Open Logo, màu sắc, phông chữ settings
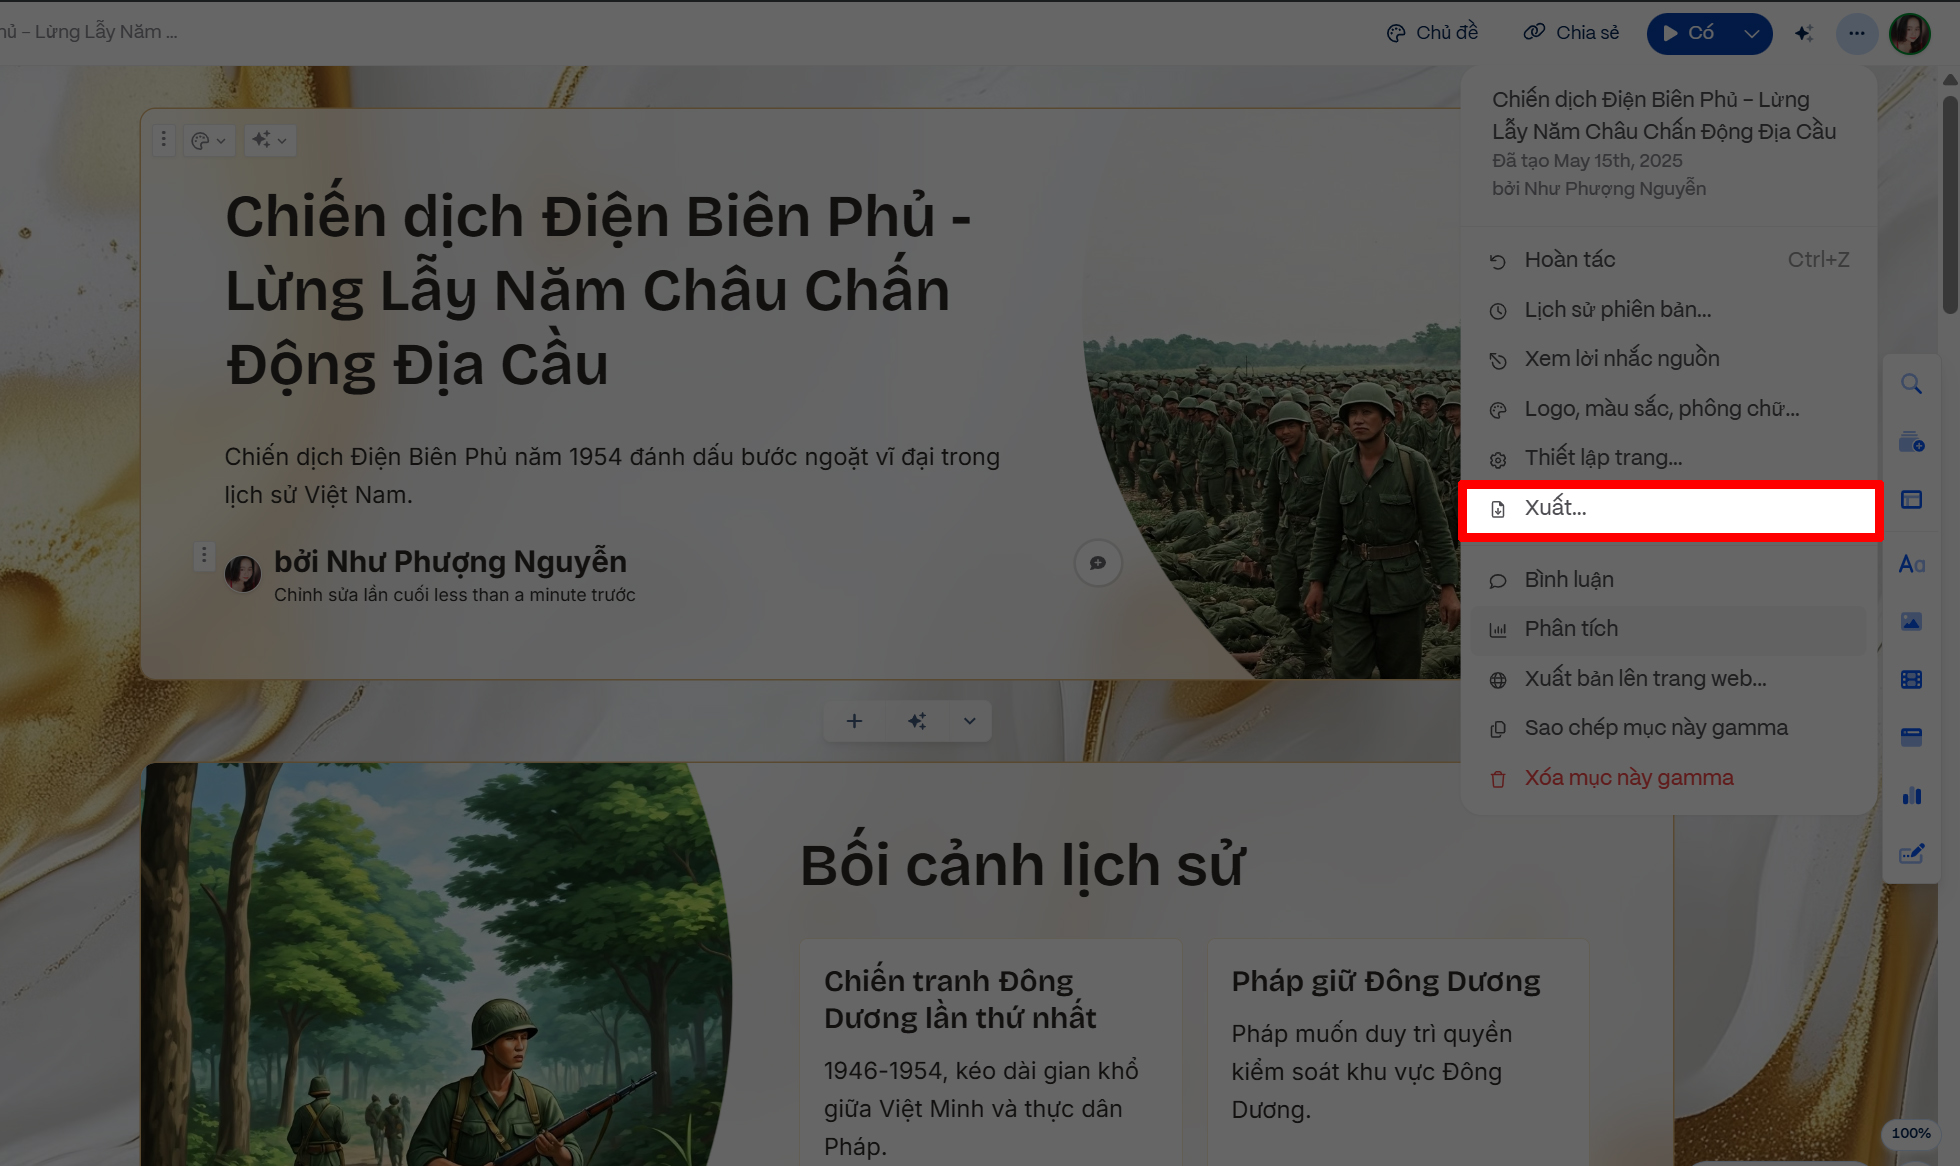This screenshot has height=1166, width=1960. point(1668,409)
